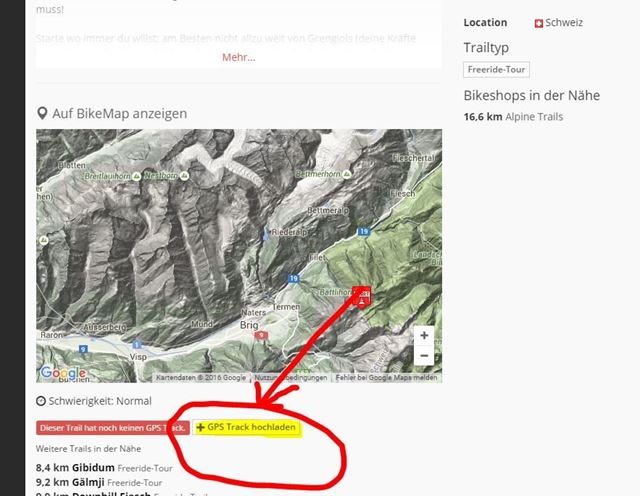Click the red 'Dieser Trail hat noch keinen GPS Track' label
Viewport: 640px width, 496px height.
point(112,428)
